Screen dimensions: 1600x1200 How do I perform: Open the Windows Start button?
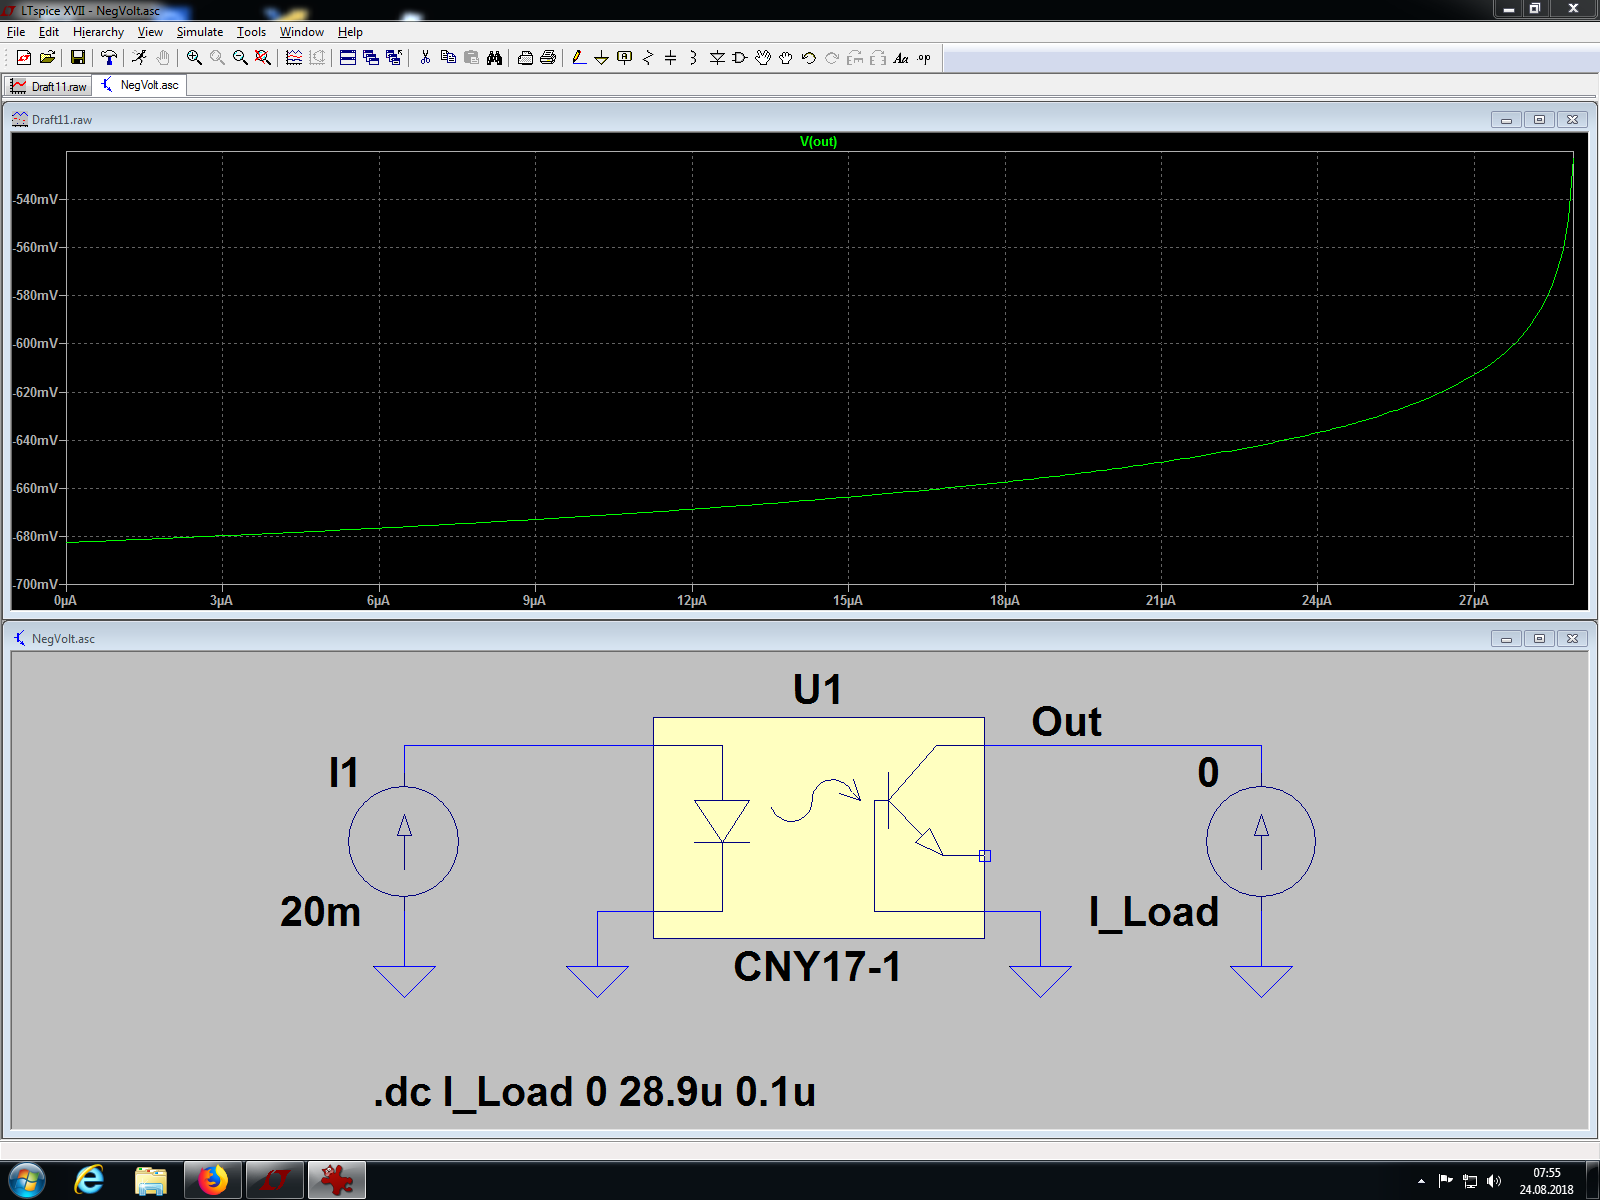[27, 1181]
